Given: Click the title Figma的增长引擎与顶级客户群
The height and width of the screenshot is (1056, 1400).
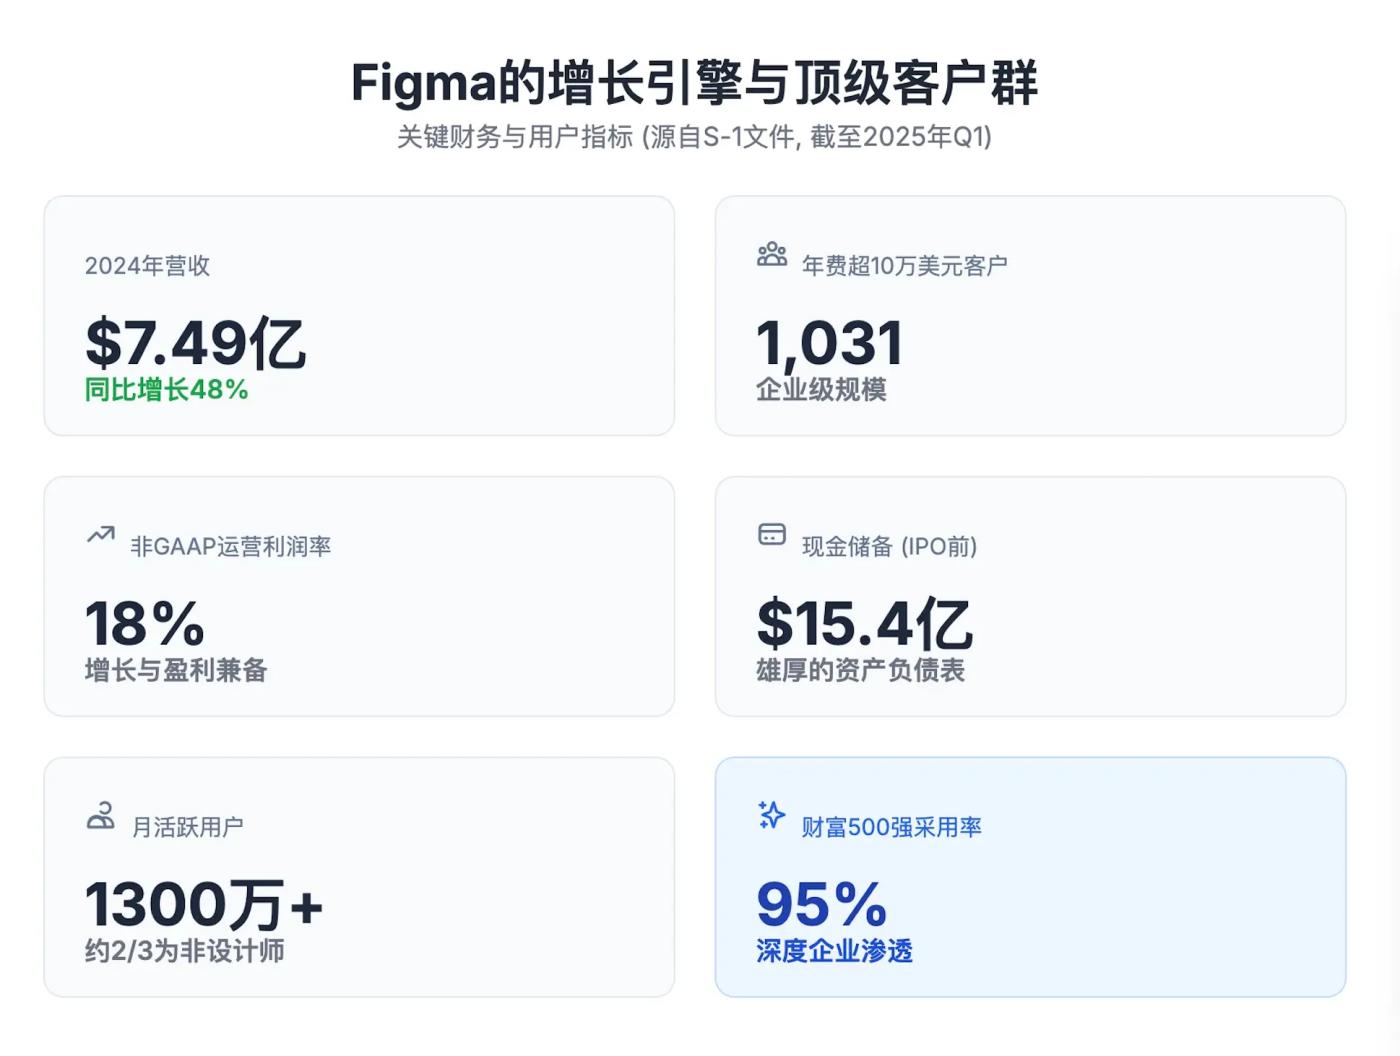Looking at the screenshot, I should 694,83.
